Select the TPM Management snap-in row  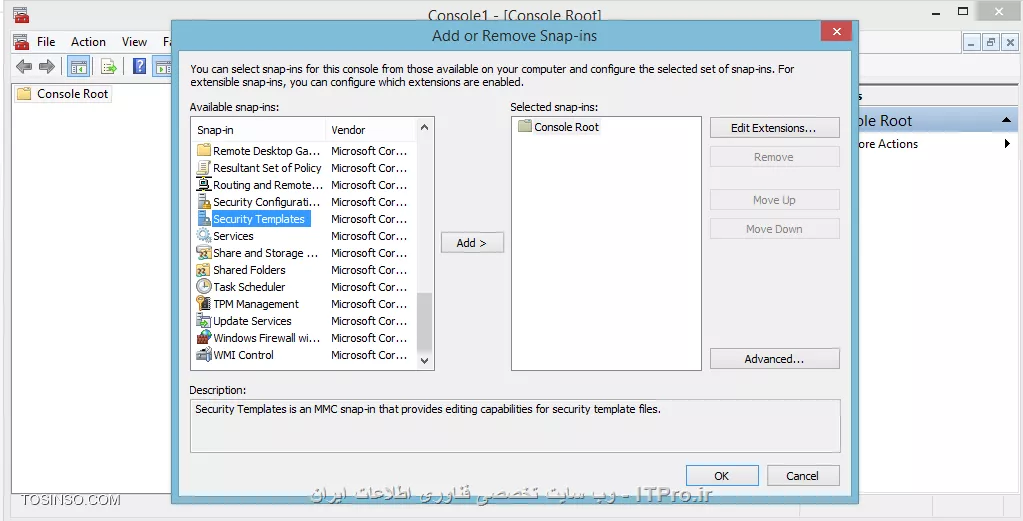point(304,303)
